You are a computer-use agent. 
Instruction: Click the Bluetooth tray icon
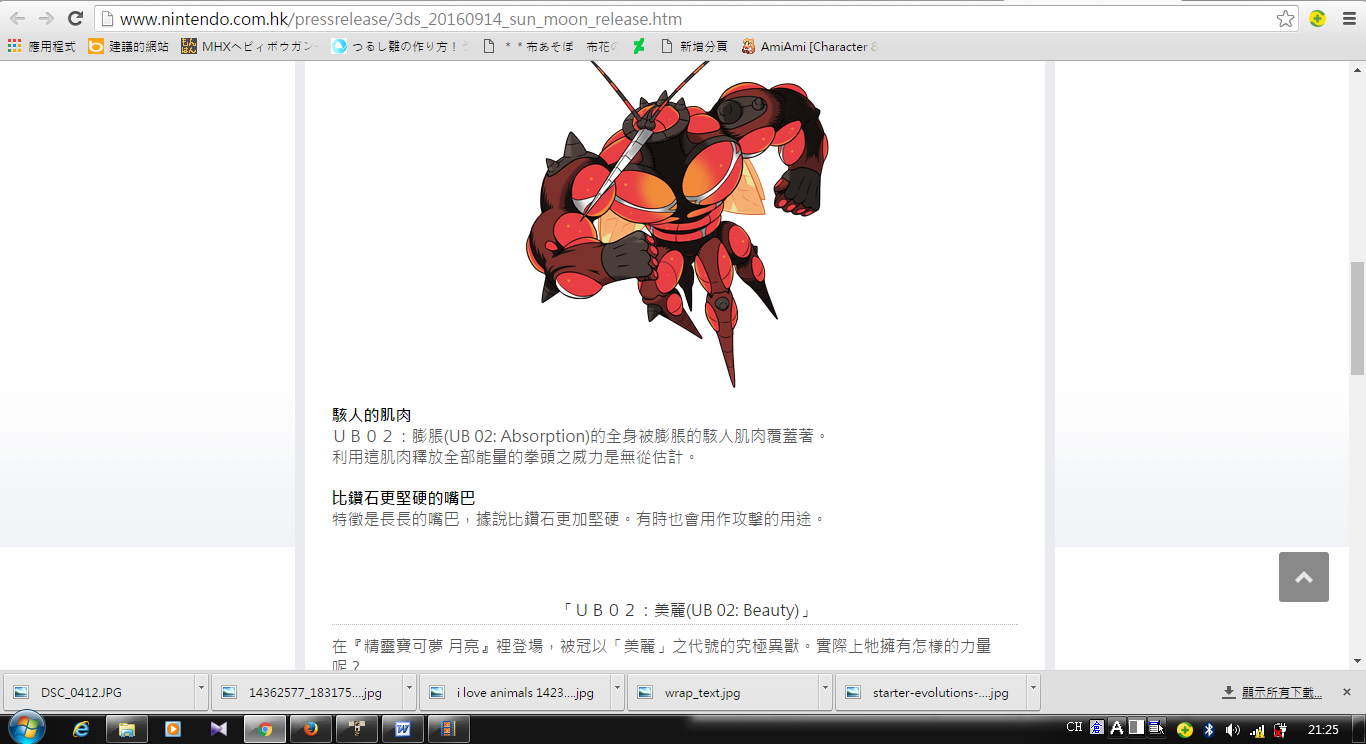pos(1209,729)
